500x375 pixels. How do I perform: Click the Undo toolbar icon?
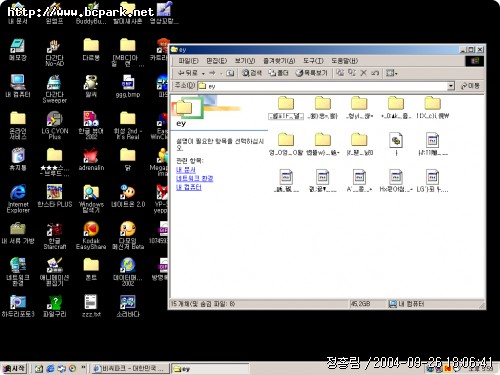(375, 73)
